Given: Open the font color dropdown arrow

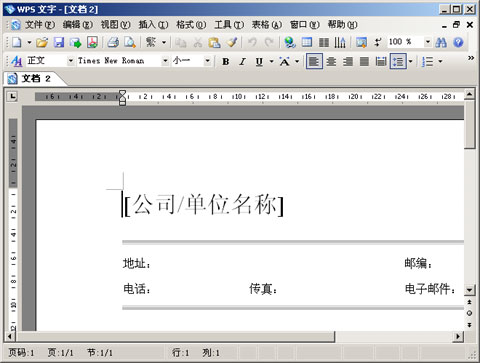Looking at the screenshot, I should pyautogui.click(x=297, y=61).
